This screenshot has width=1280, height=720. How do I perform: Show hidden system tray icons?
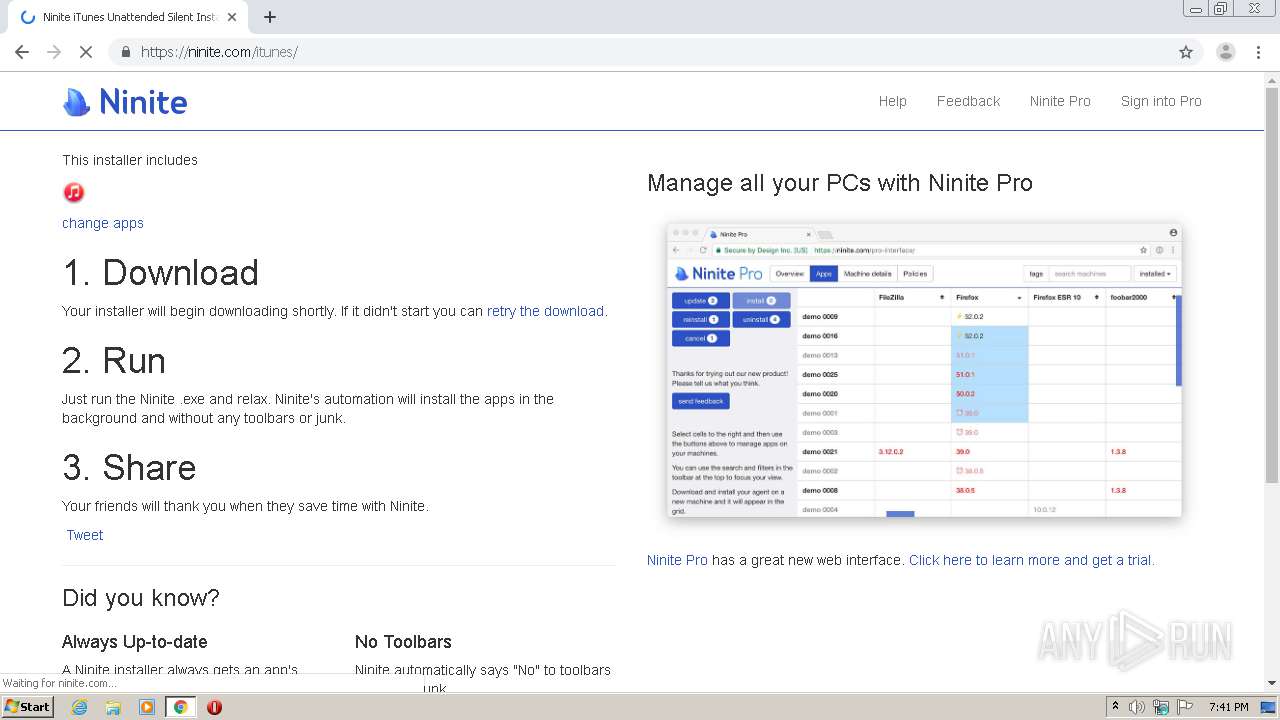click(1115, 707)
